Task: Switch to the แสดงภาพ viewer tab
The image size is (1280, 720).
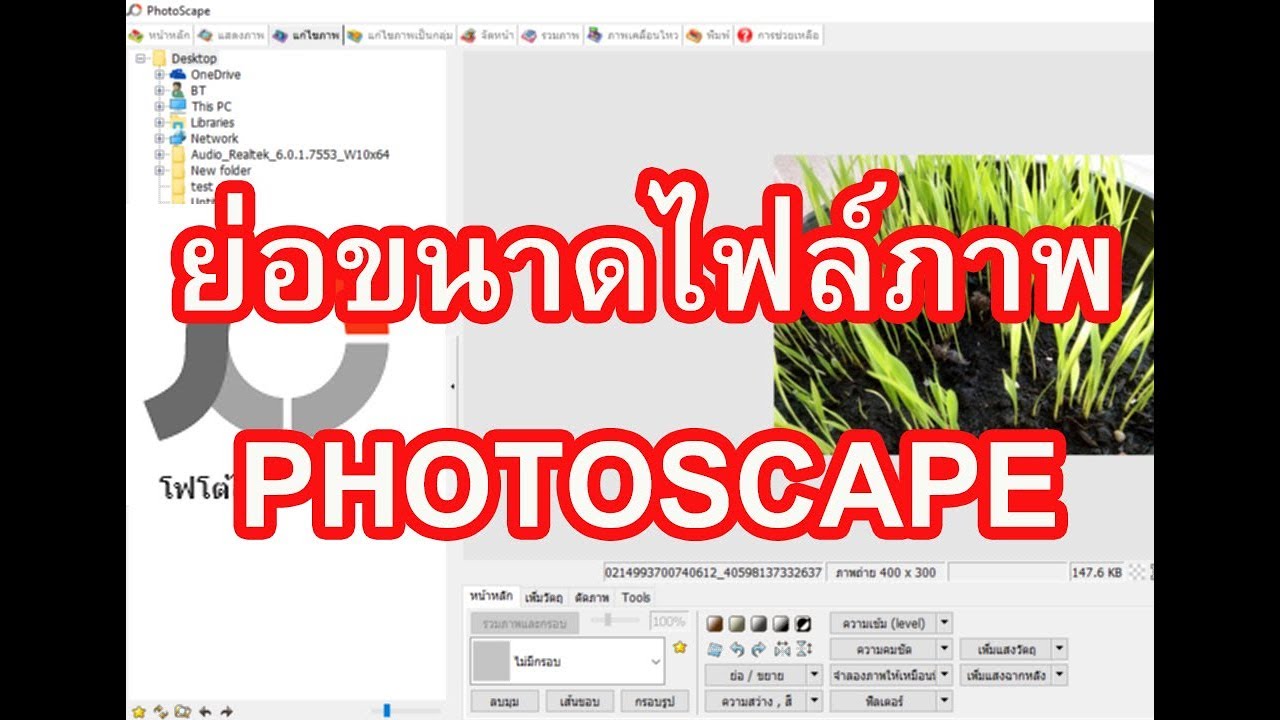Action: (231, 35)
